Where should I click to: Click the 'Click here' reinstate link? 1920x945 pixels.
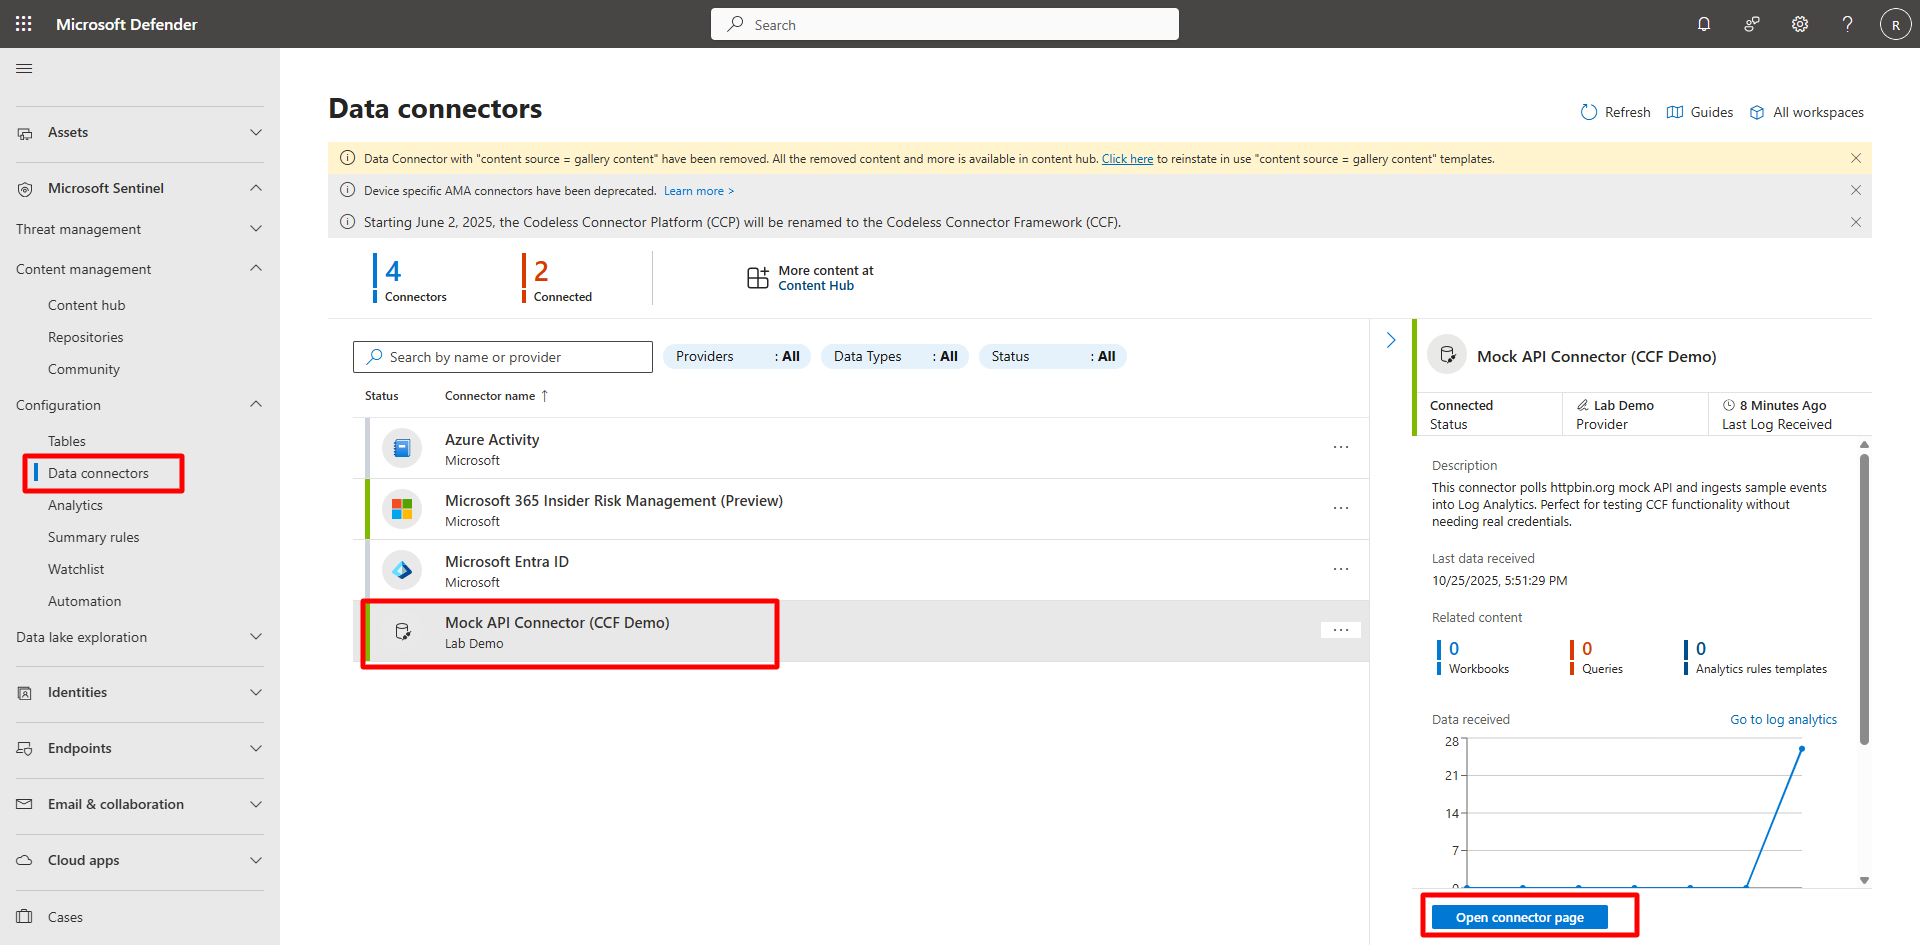[1128, 159]
